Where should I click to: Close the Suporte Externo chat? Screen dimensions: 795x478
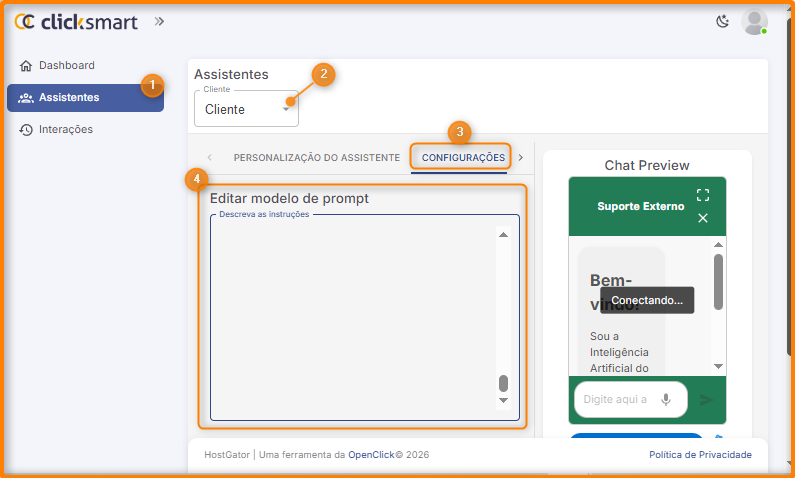703,218
